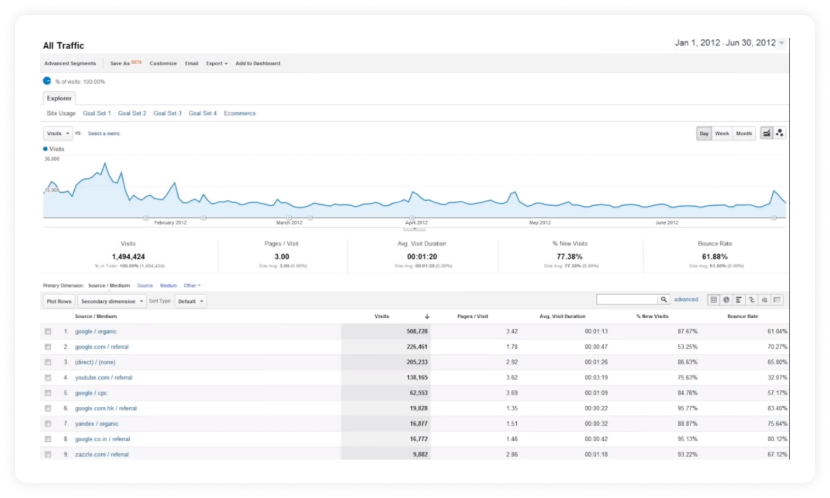Image resolution: width=830 pixels, height=498 pixels.
Task: Click the blue segment circle icon
Action: (x=47, y=81)
